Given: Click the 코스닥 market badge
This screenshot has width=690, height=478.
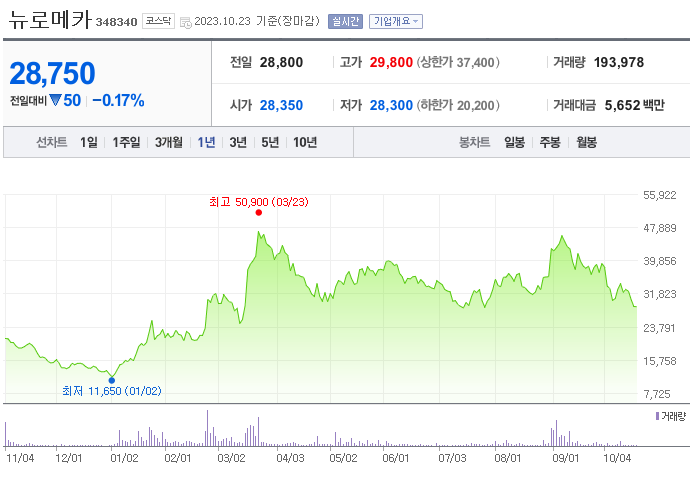Looking at the screenshot, I should click(x=158, y=21).
